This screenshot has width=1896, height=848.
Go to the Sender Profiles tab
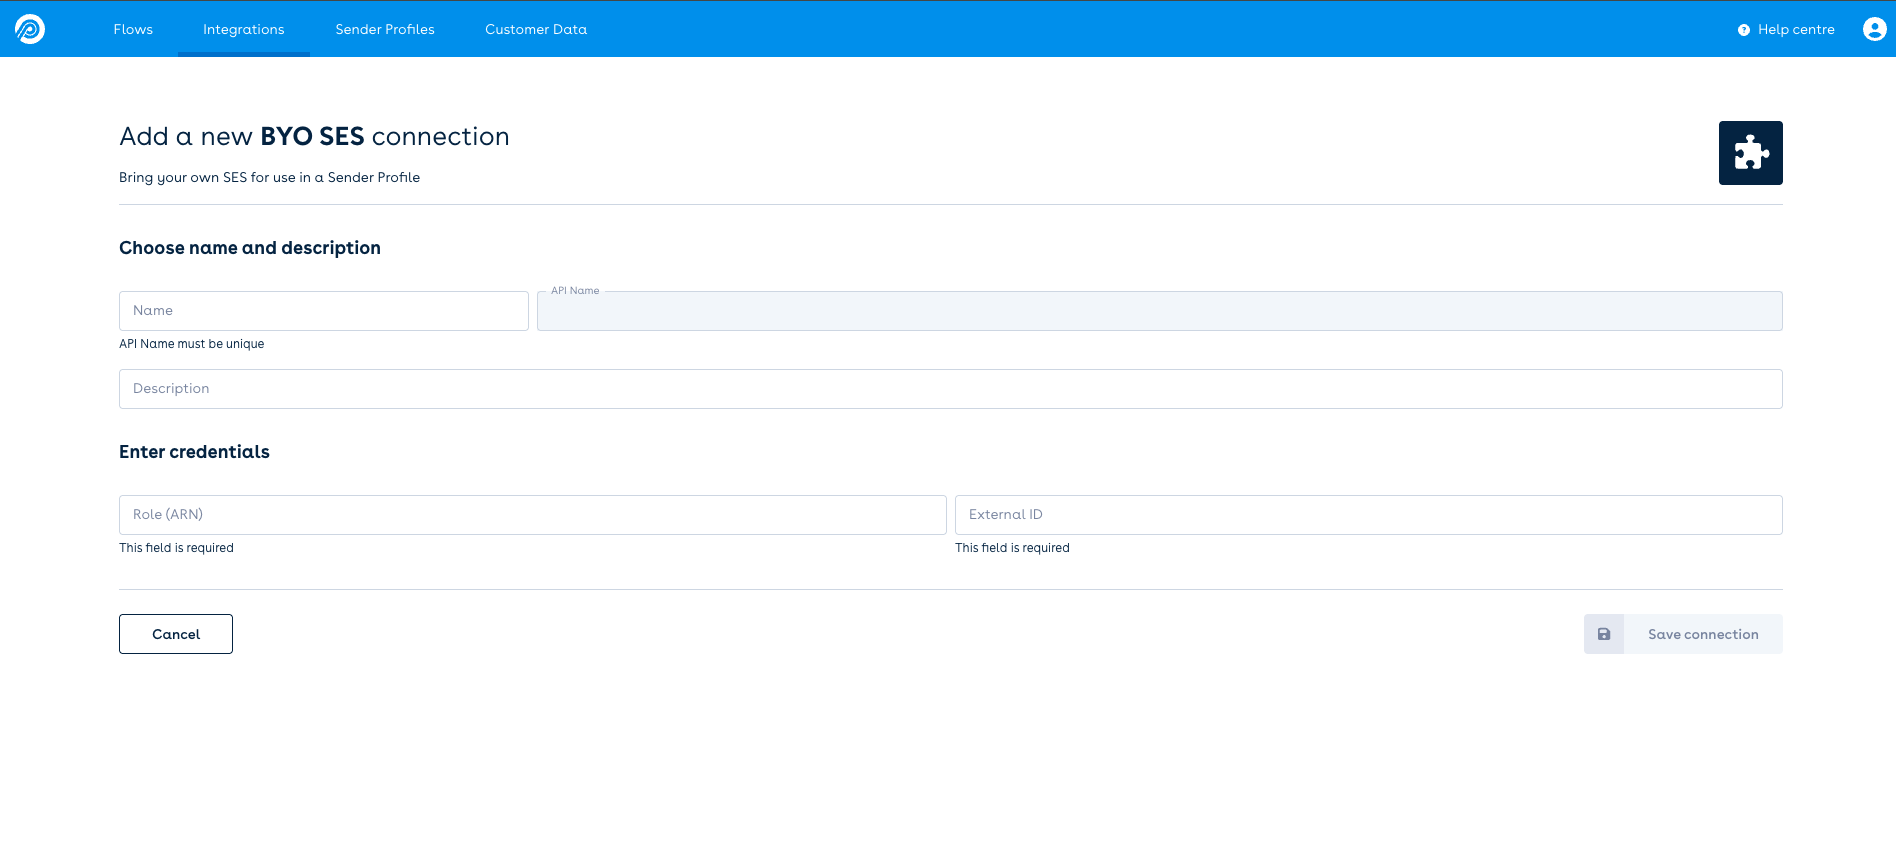pyautogui.click(x=385, y=29)
